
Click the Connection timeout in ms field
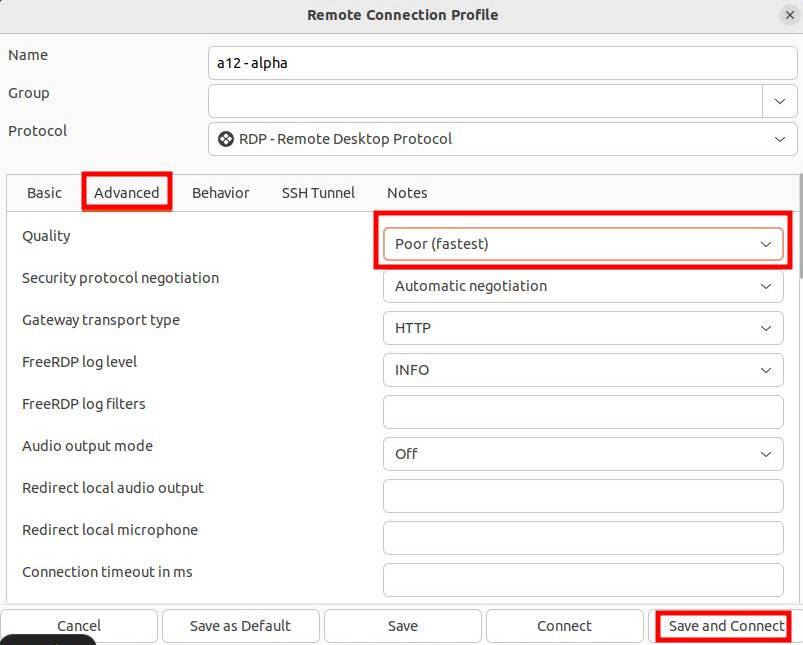coord(582,580)
